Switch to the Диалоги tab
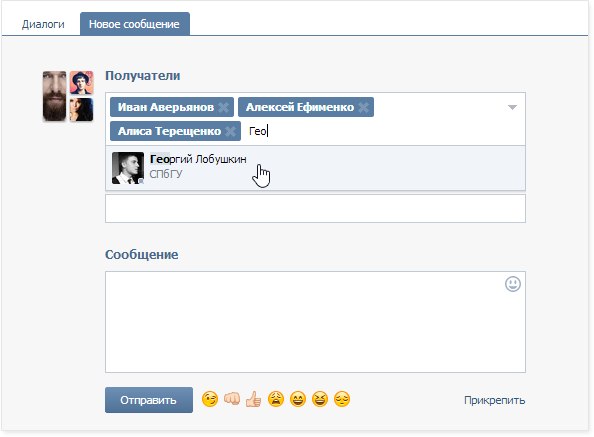Viewport: 594px width, 437px height. click(x=43, y=24)
